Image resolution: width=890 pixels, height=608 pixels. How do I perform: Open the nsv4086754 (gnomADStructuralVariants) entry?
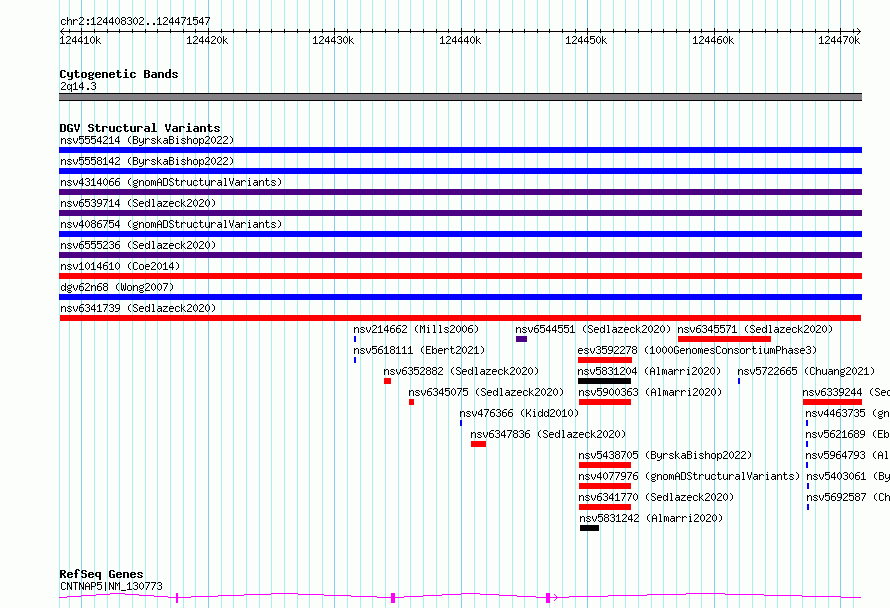[171, 224]
